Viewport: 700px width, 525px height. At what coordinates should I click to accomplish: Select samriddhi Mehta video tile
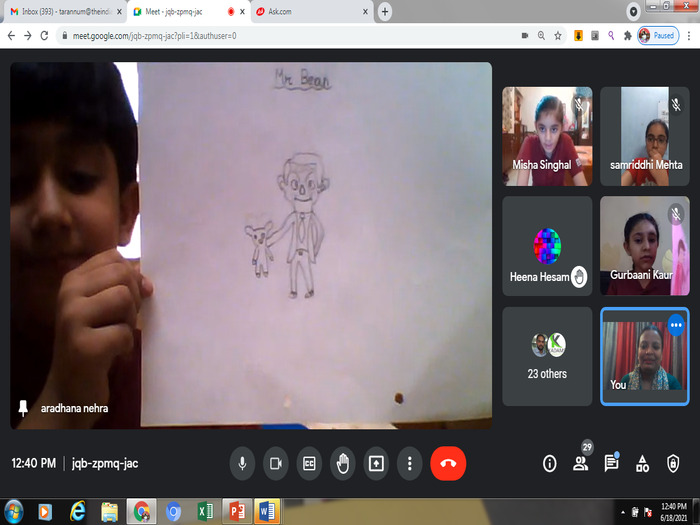tap(645, 136)
